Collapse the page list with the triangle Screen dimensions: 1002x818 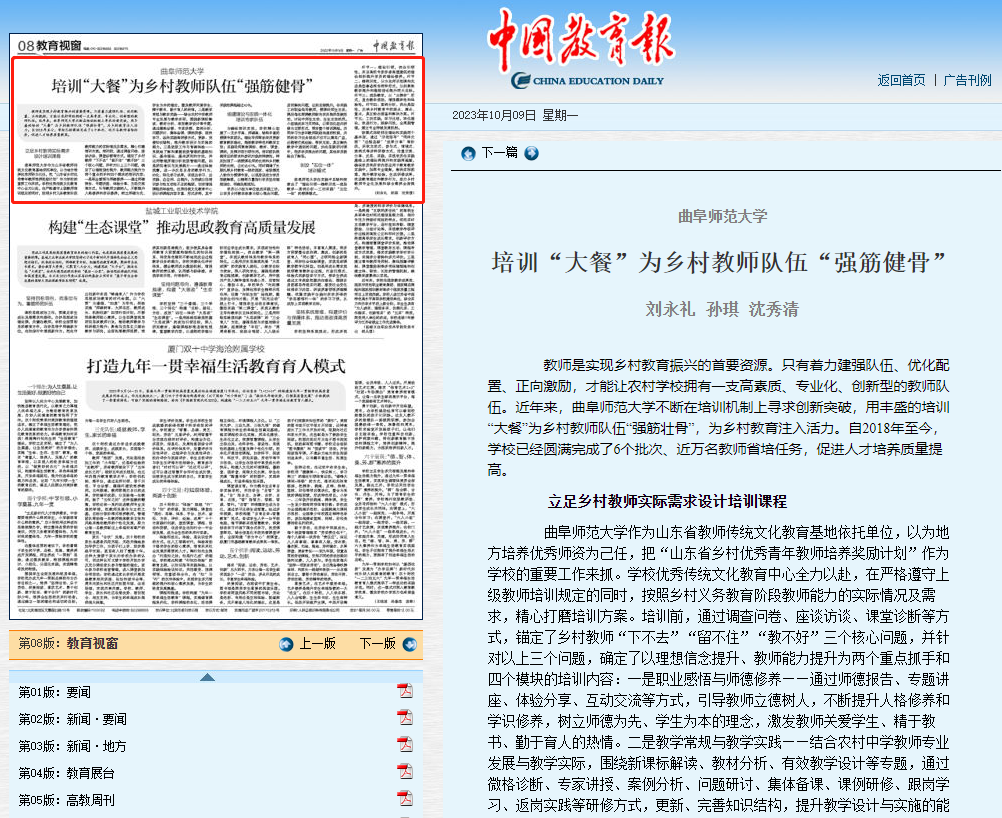click(x=207, y=677)
